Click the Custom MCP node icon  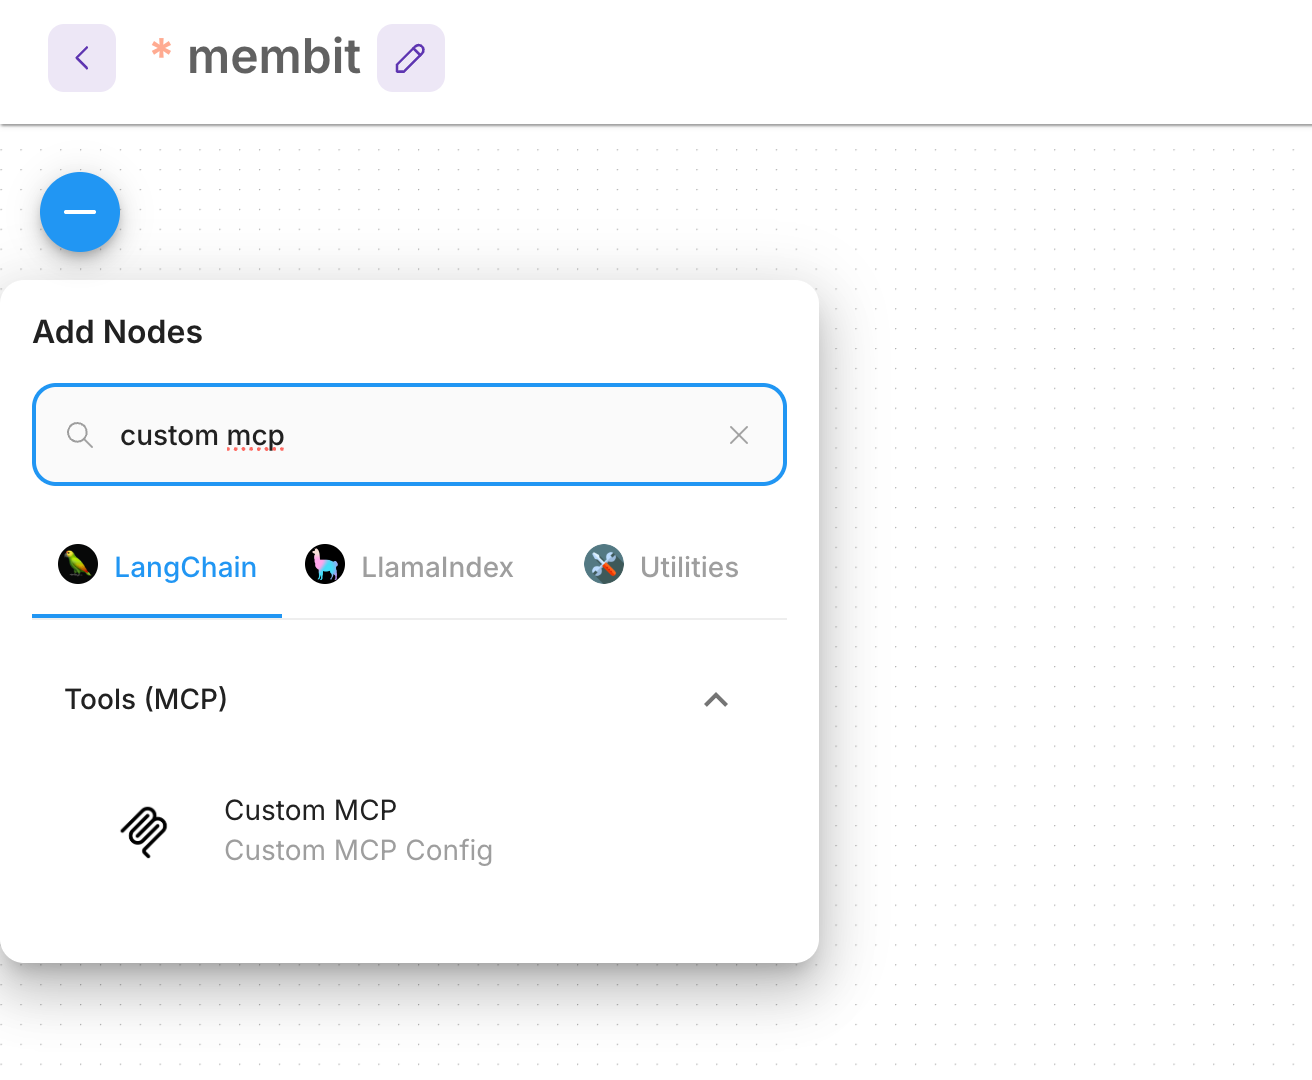coord(144,830)
